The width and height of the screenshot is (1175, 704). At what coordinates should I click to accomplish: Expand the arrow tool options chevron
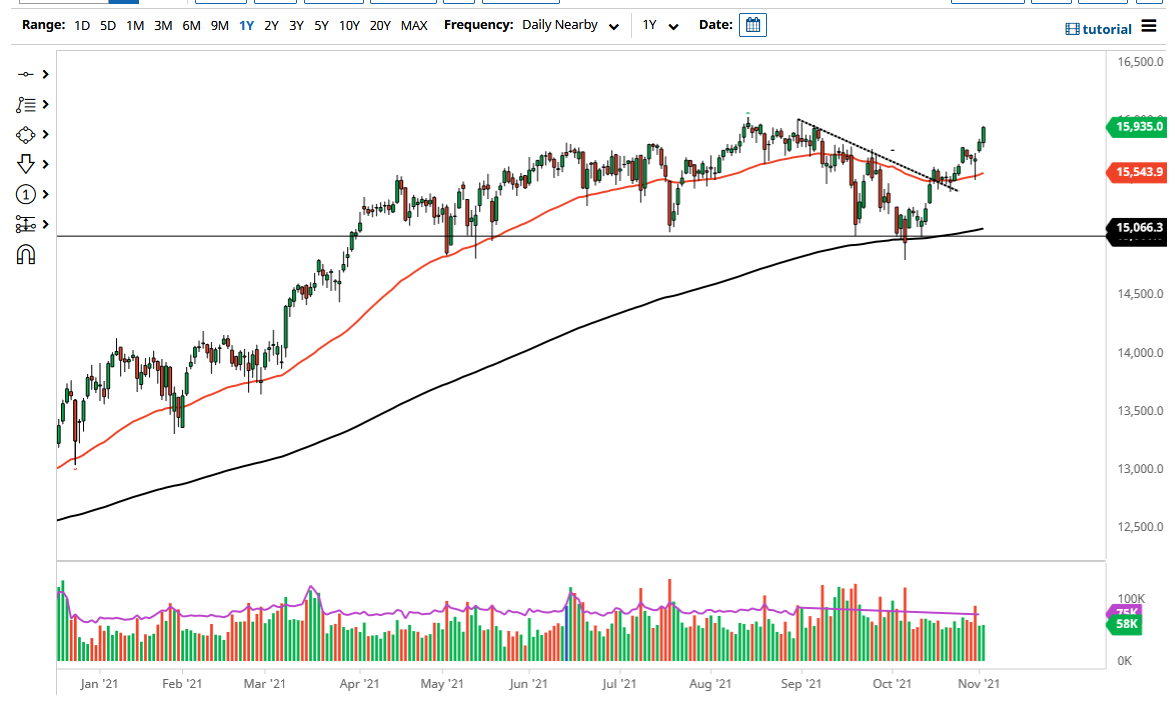[x=44, y=164]
